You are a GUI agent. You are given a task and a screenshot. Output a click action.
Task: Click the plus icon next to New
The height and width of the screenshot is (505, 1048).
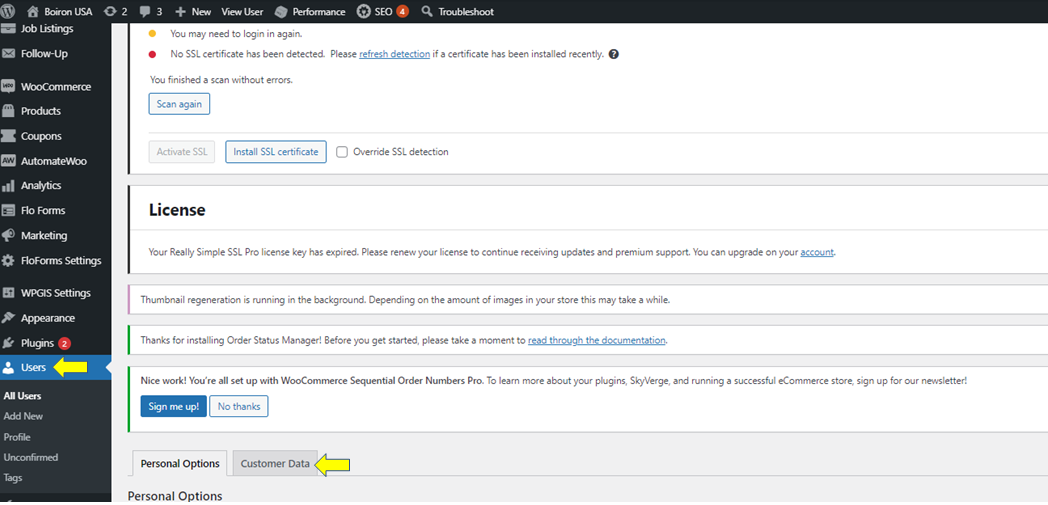[x=180, y=11]
